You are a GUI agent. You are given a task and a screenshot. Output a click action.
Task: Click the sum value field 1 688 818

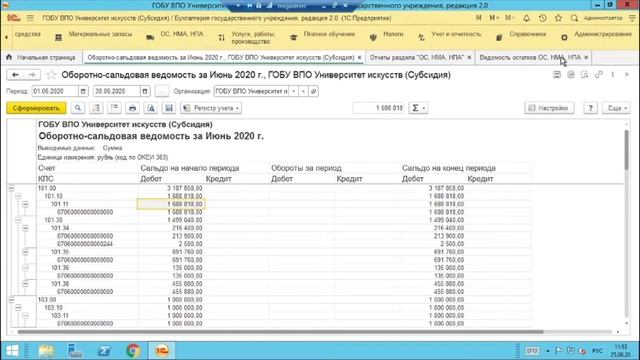(379, 108)
